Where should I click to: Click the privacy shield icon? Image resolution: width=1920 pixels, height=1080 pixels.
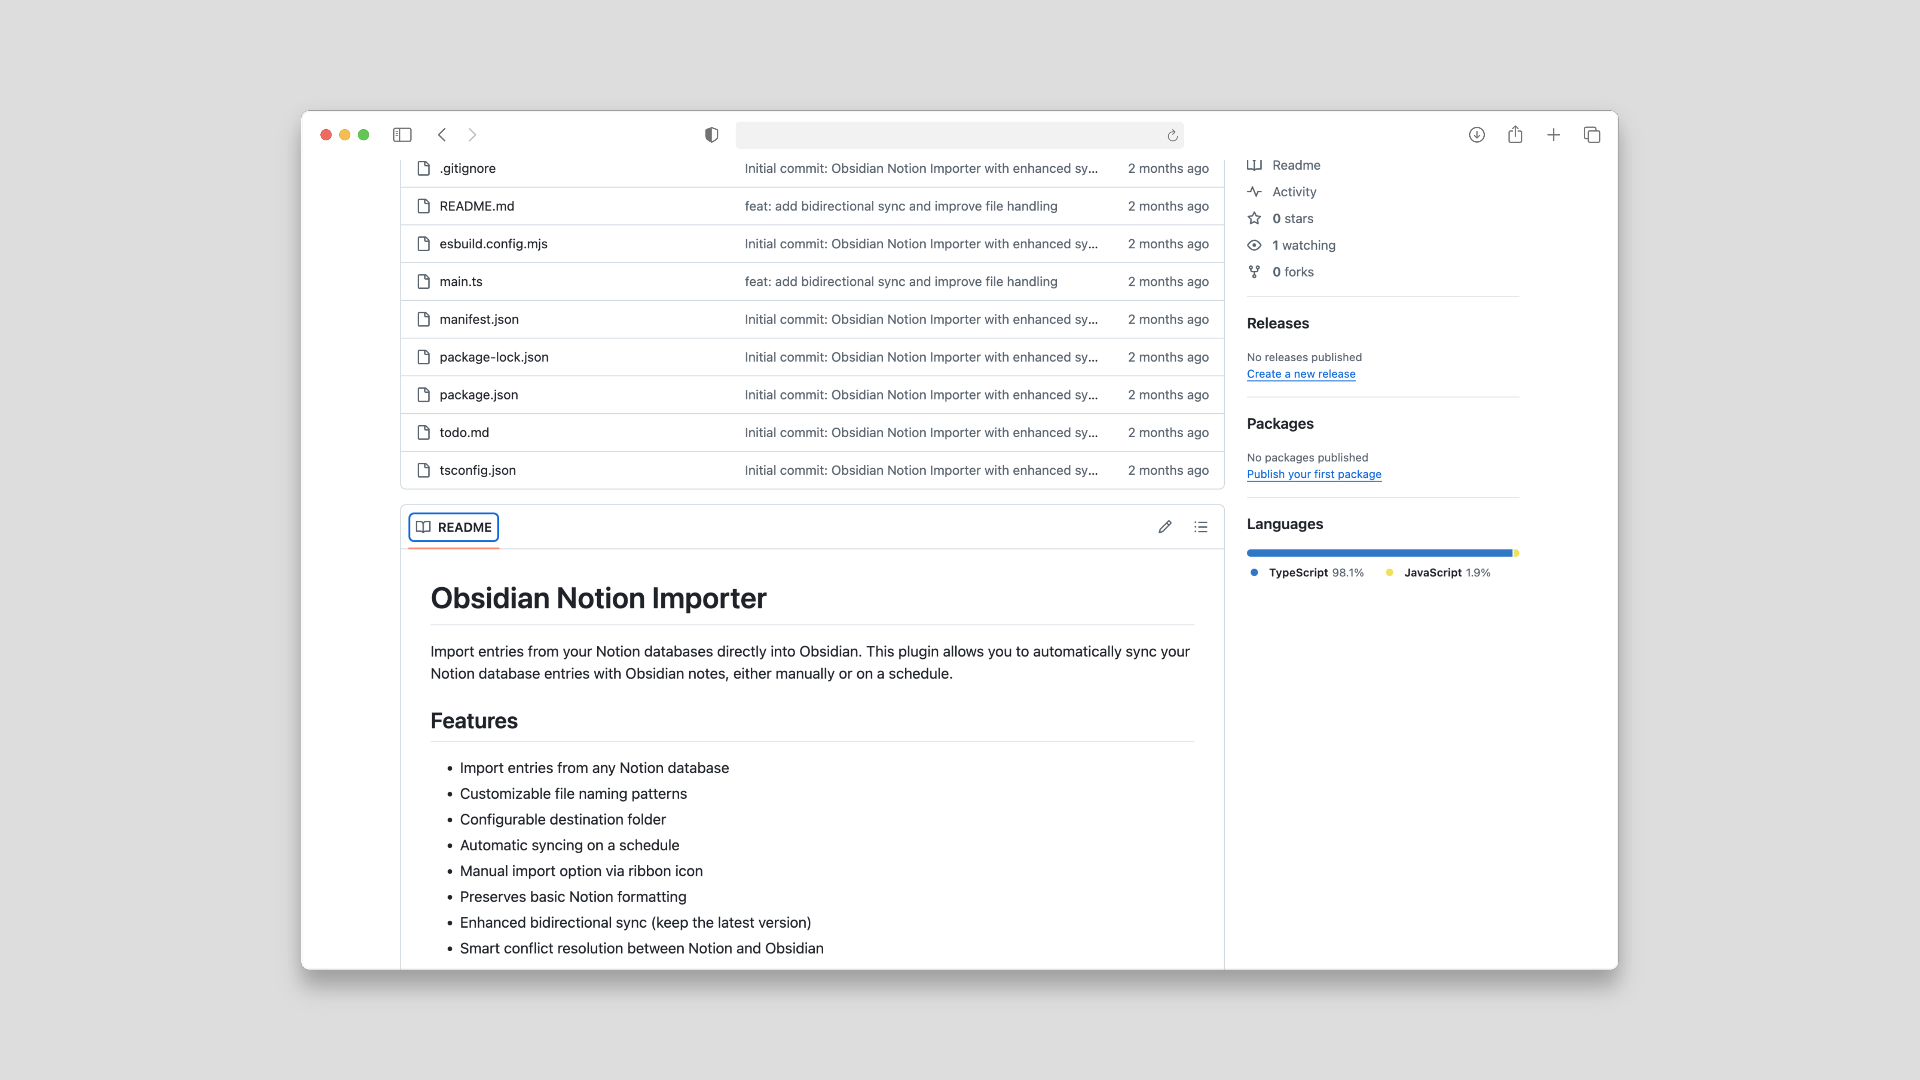point(711,135)
